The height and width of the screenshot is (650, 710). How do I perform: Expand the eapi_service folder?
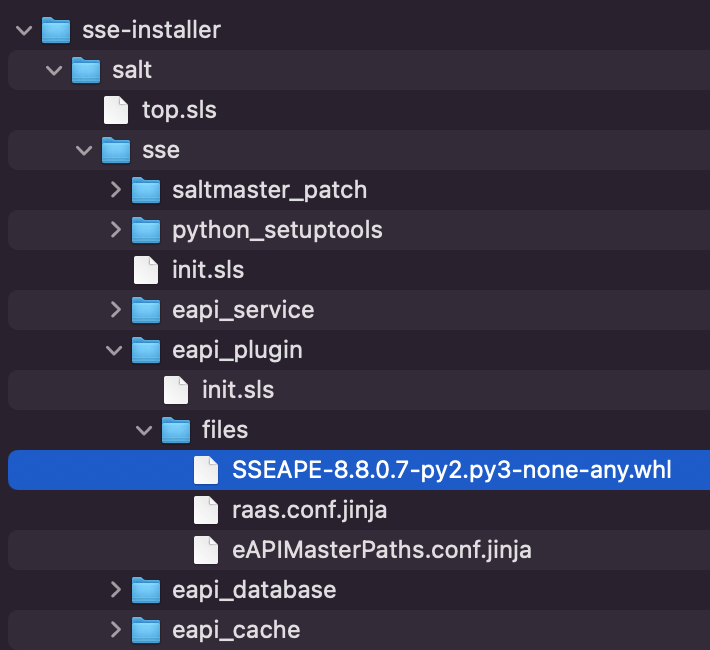point(115,310)
